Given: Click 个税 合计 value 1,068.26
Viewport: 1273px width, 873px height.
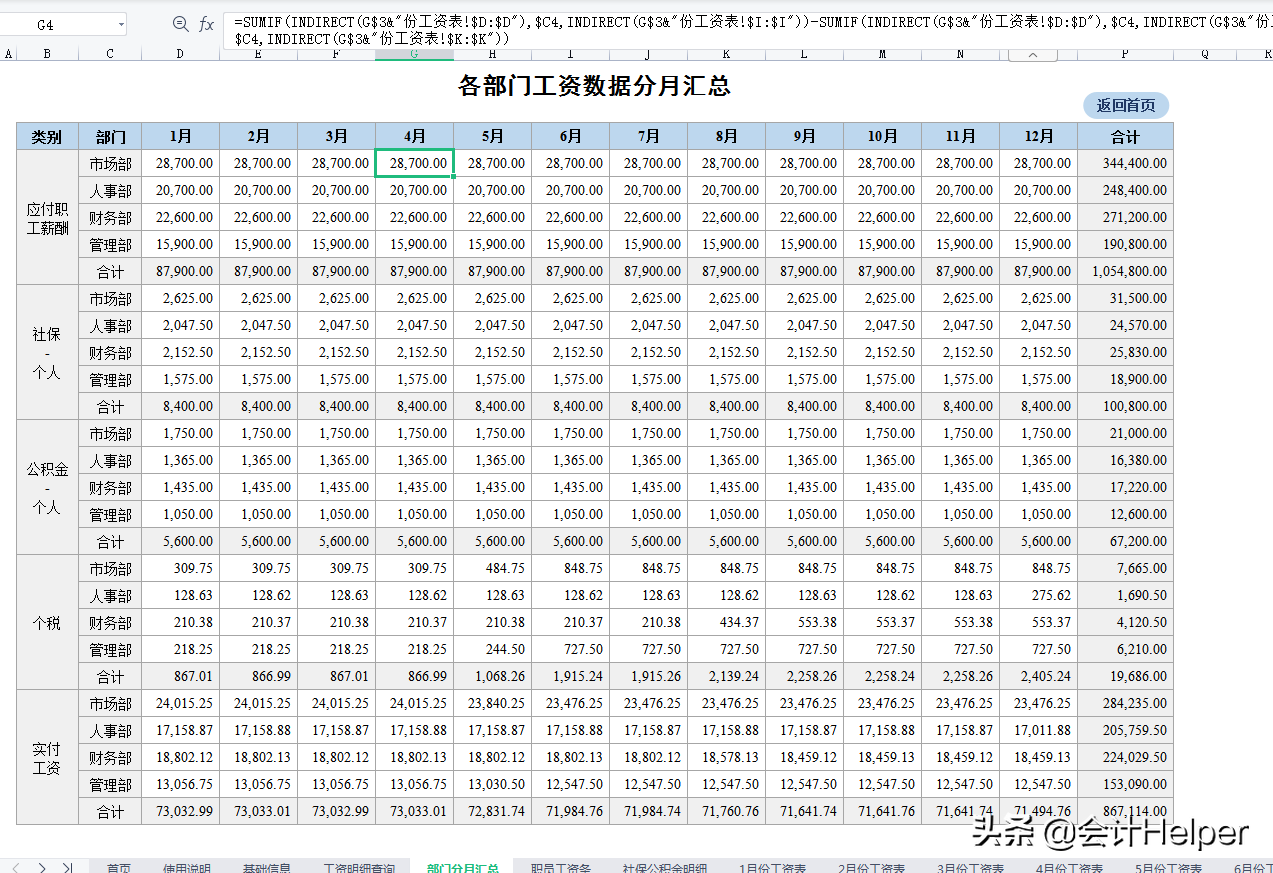Looking at the screenshot, I should tap(492, 676).
